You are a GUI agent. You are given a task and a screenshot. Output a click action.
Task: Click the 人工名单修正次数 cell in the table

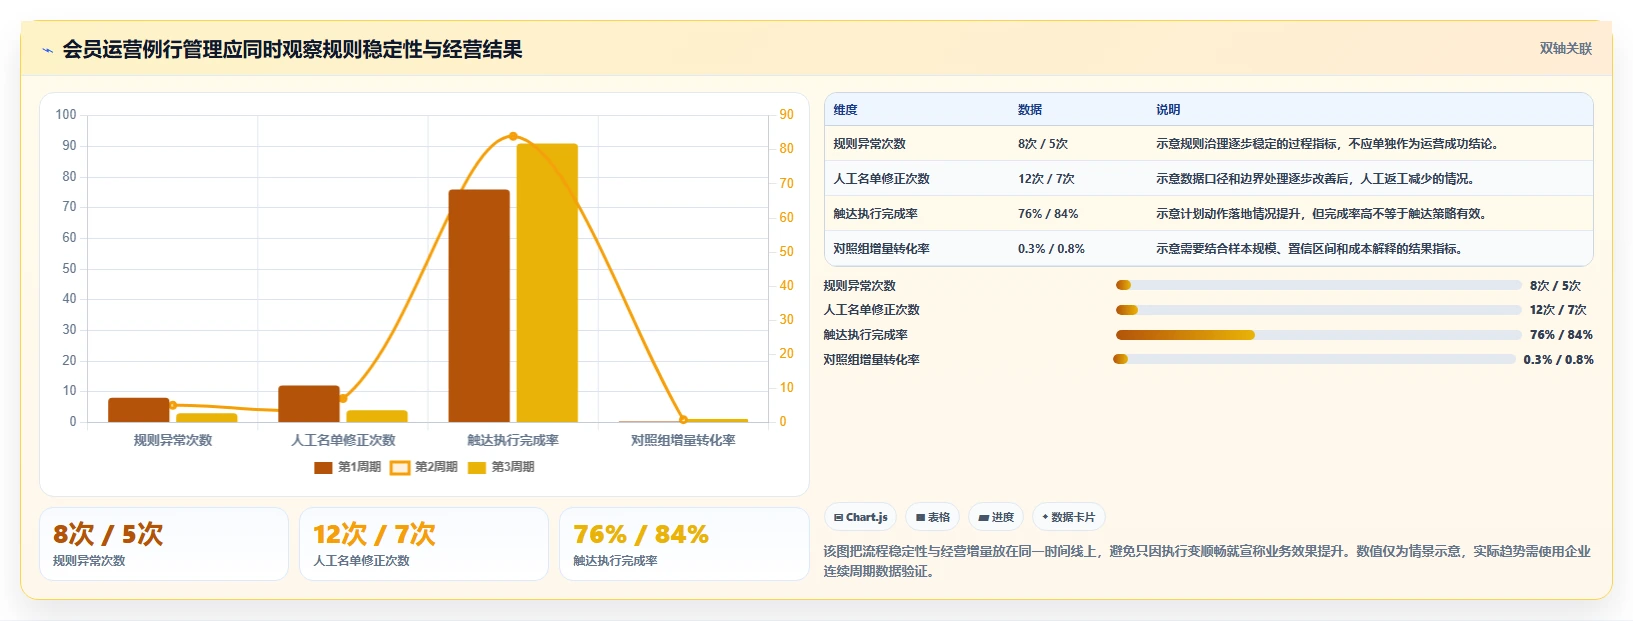(x=881, y=179)
